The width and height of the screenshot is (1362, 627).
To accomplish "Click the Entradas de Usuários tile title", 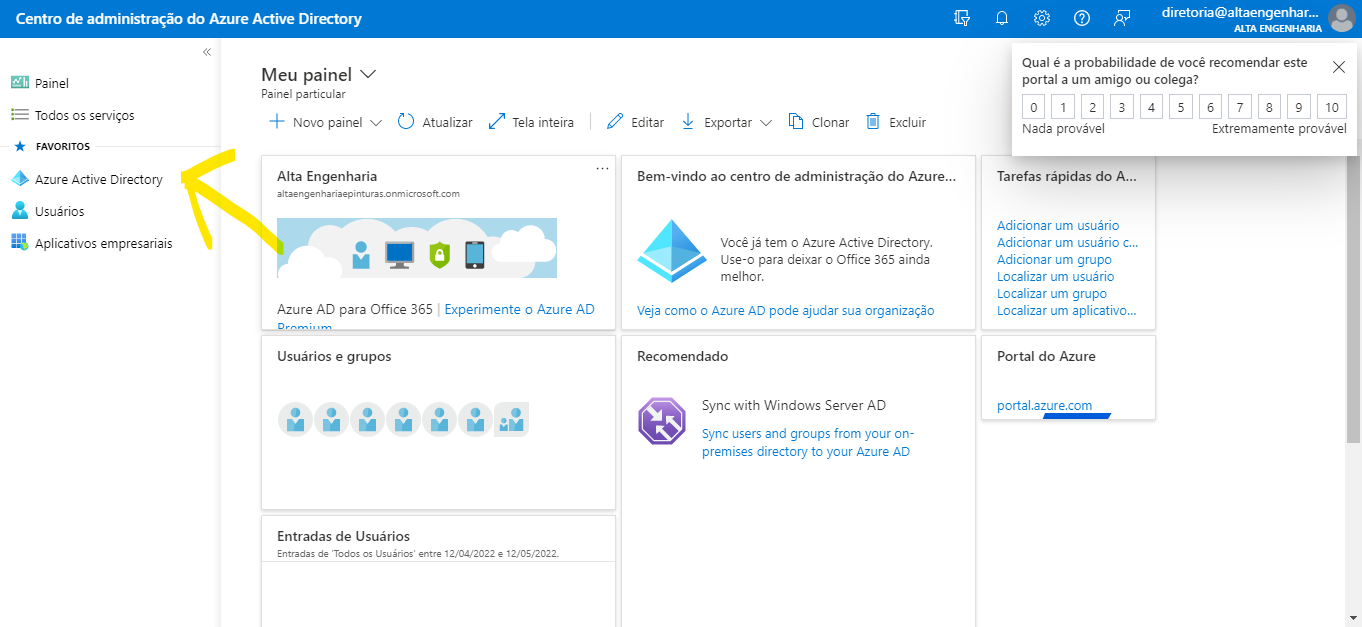I will 343,536.
